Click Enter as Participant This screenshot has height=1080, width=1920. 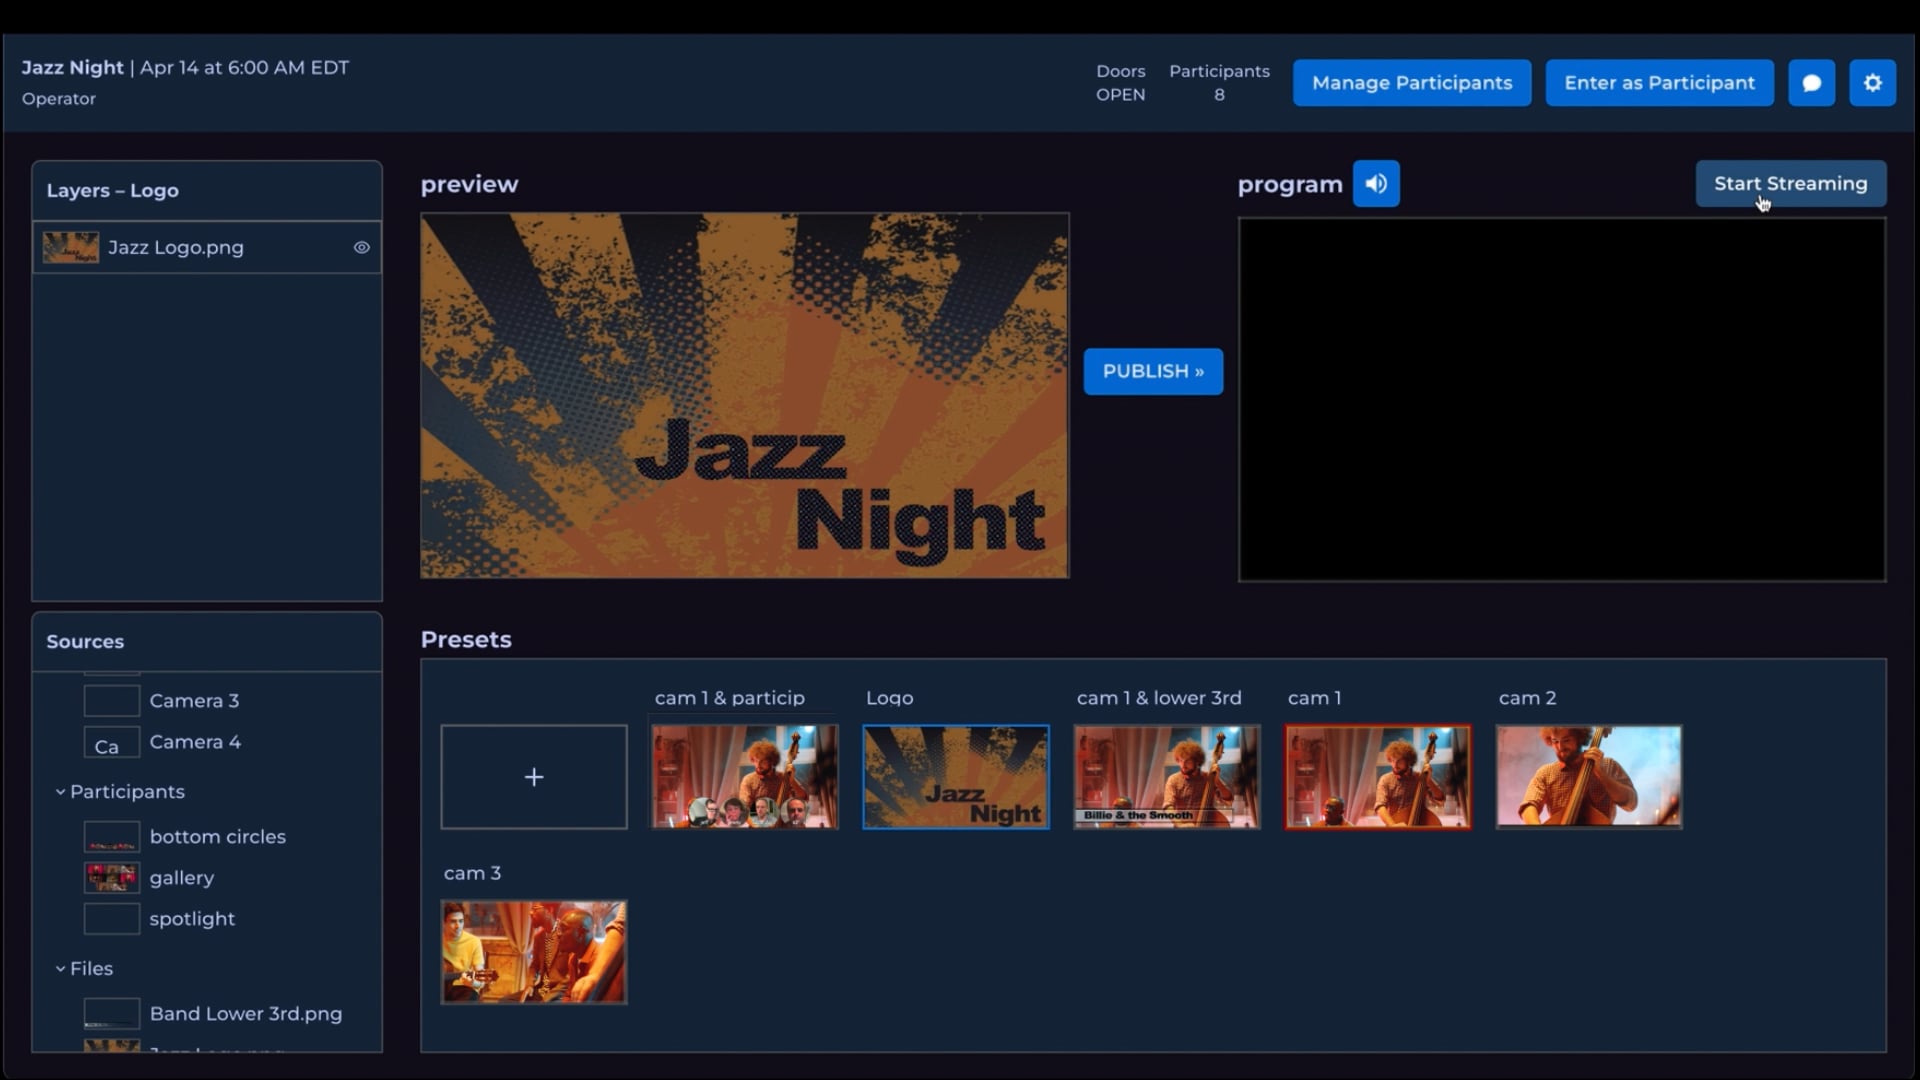point(1659,83)
